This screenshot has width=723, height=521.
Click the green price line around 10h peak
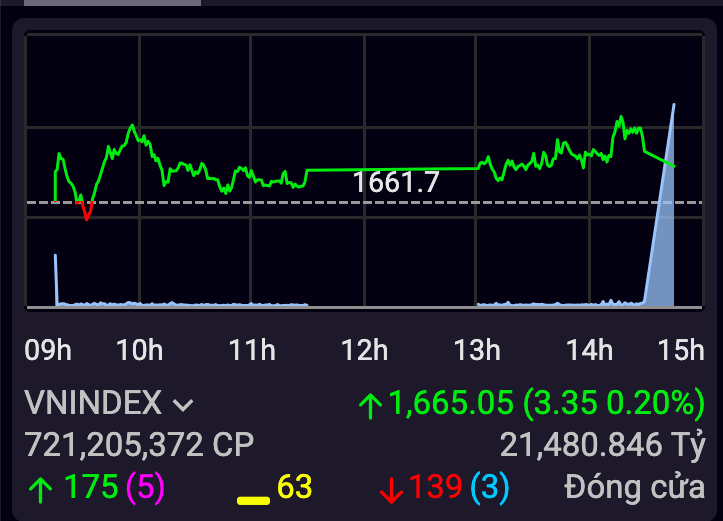(x=131, y=128)
